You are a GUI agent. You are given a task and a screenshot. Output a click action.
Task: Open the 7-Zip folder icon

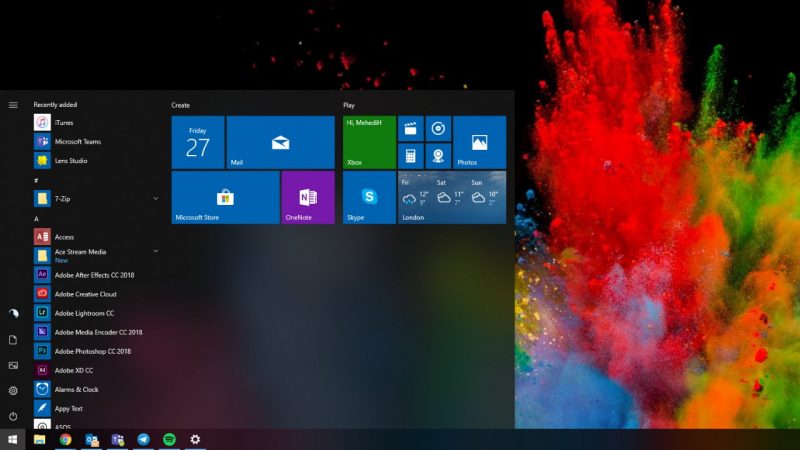click(x=42, y=198)
